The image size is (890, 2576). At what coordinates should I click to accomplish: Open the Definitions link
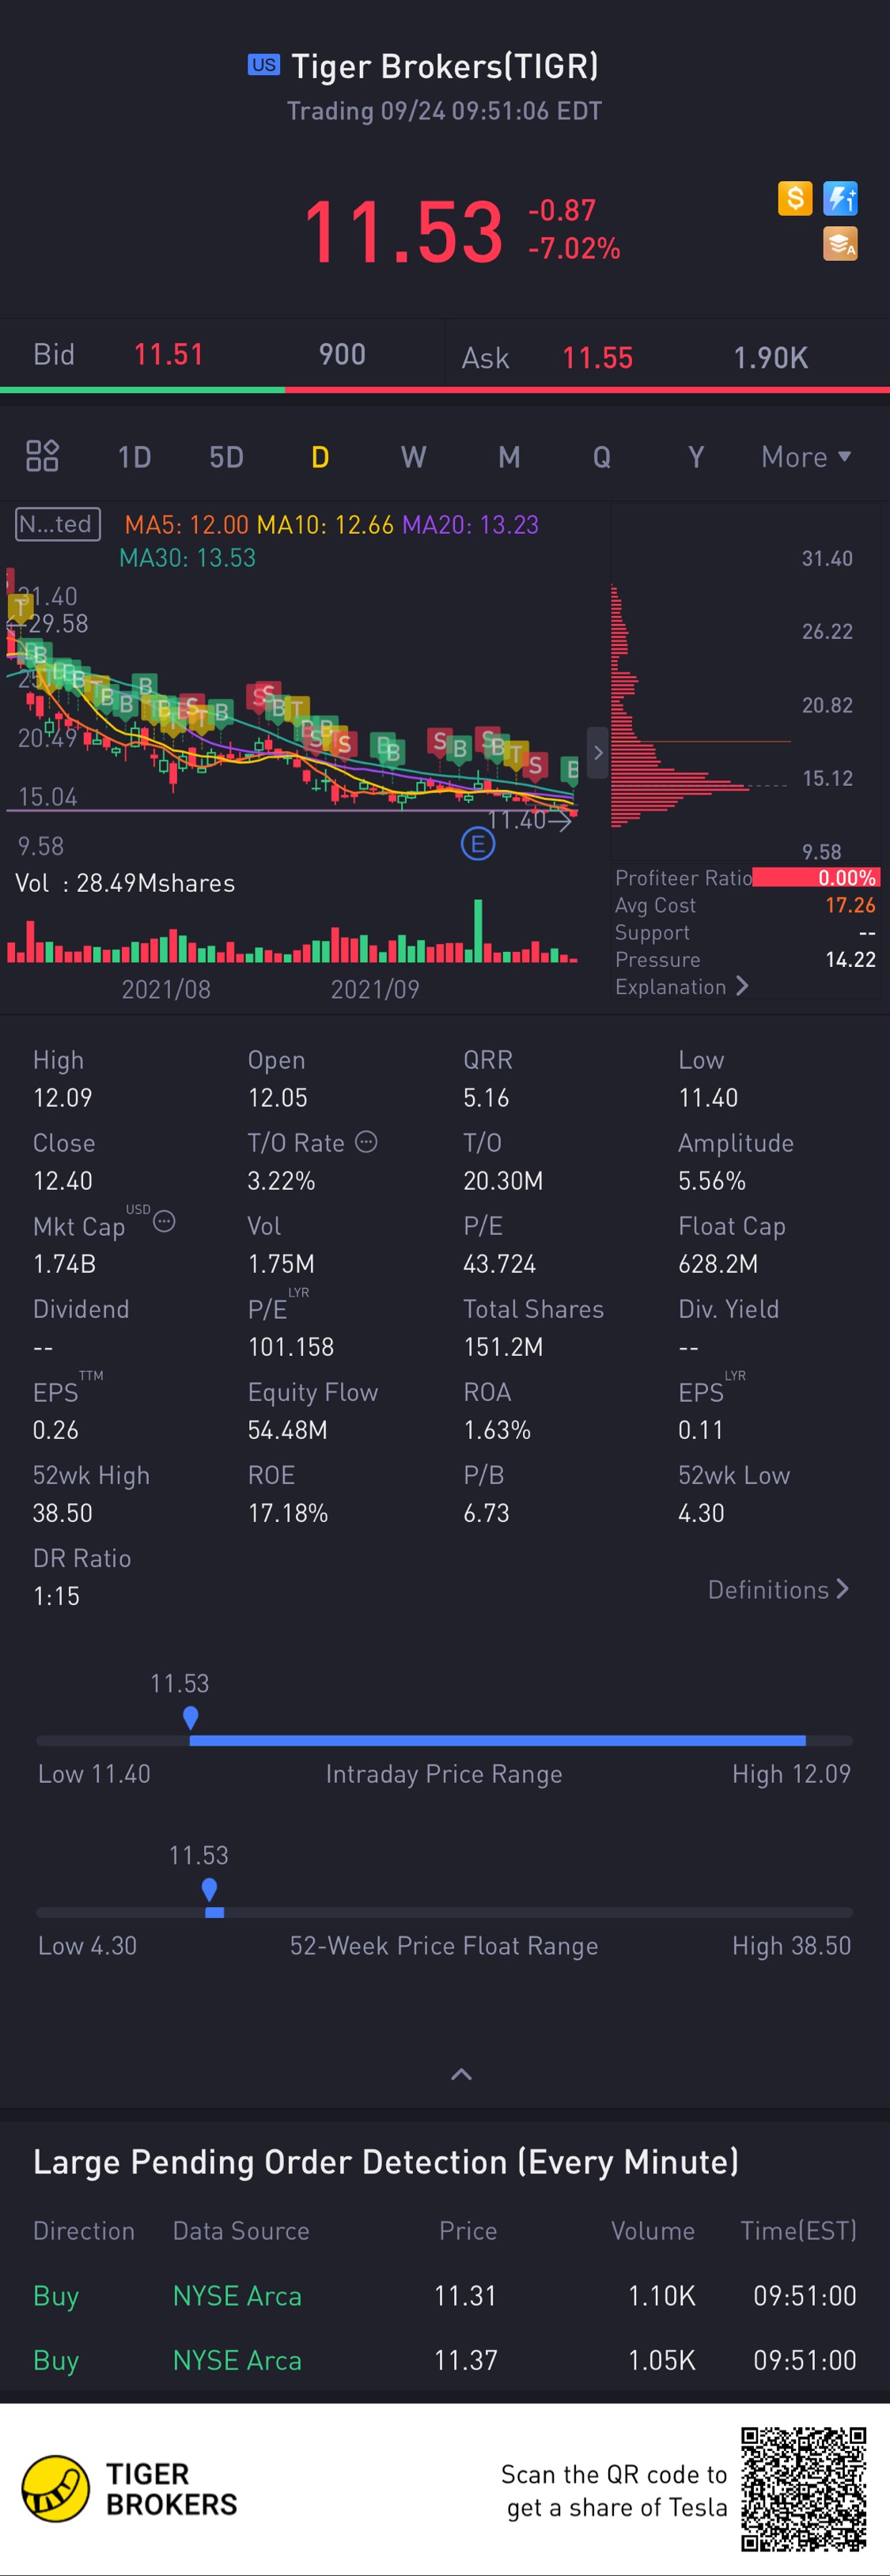click(778, 1589)
